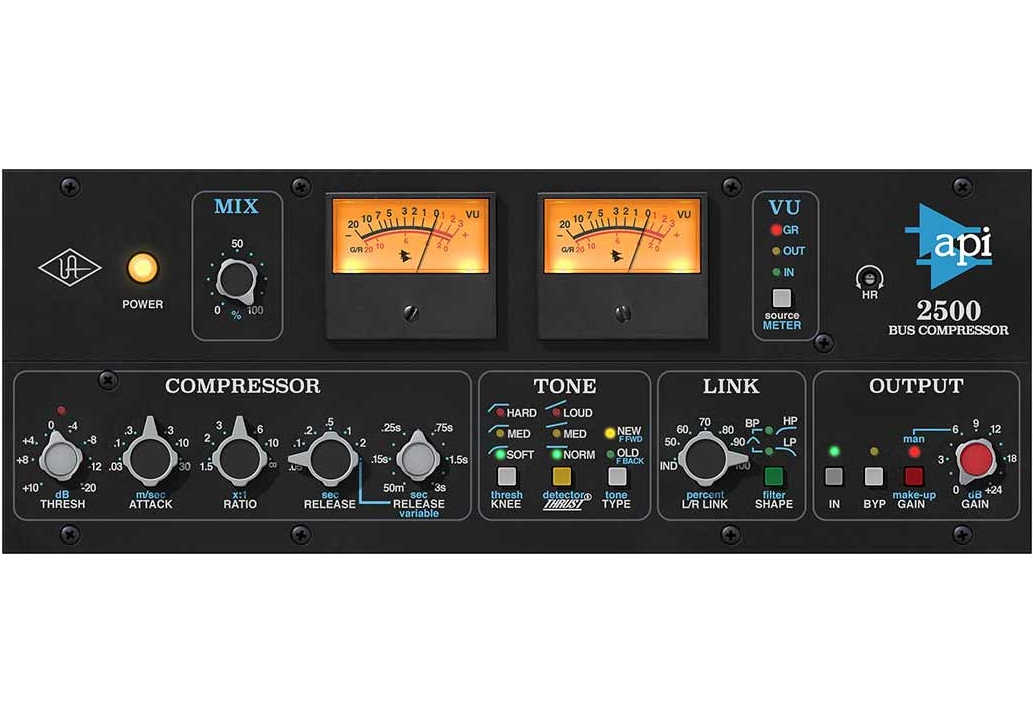Click the 'COMPRESSOR' section heading

[x=242, y=385]
